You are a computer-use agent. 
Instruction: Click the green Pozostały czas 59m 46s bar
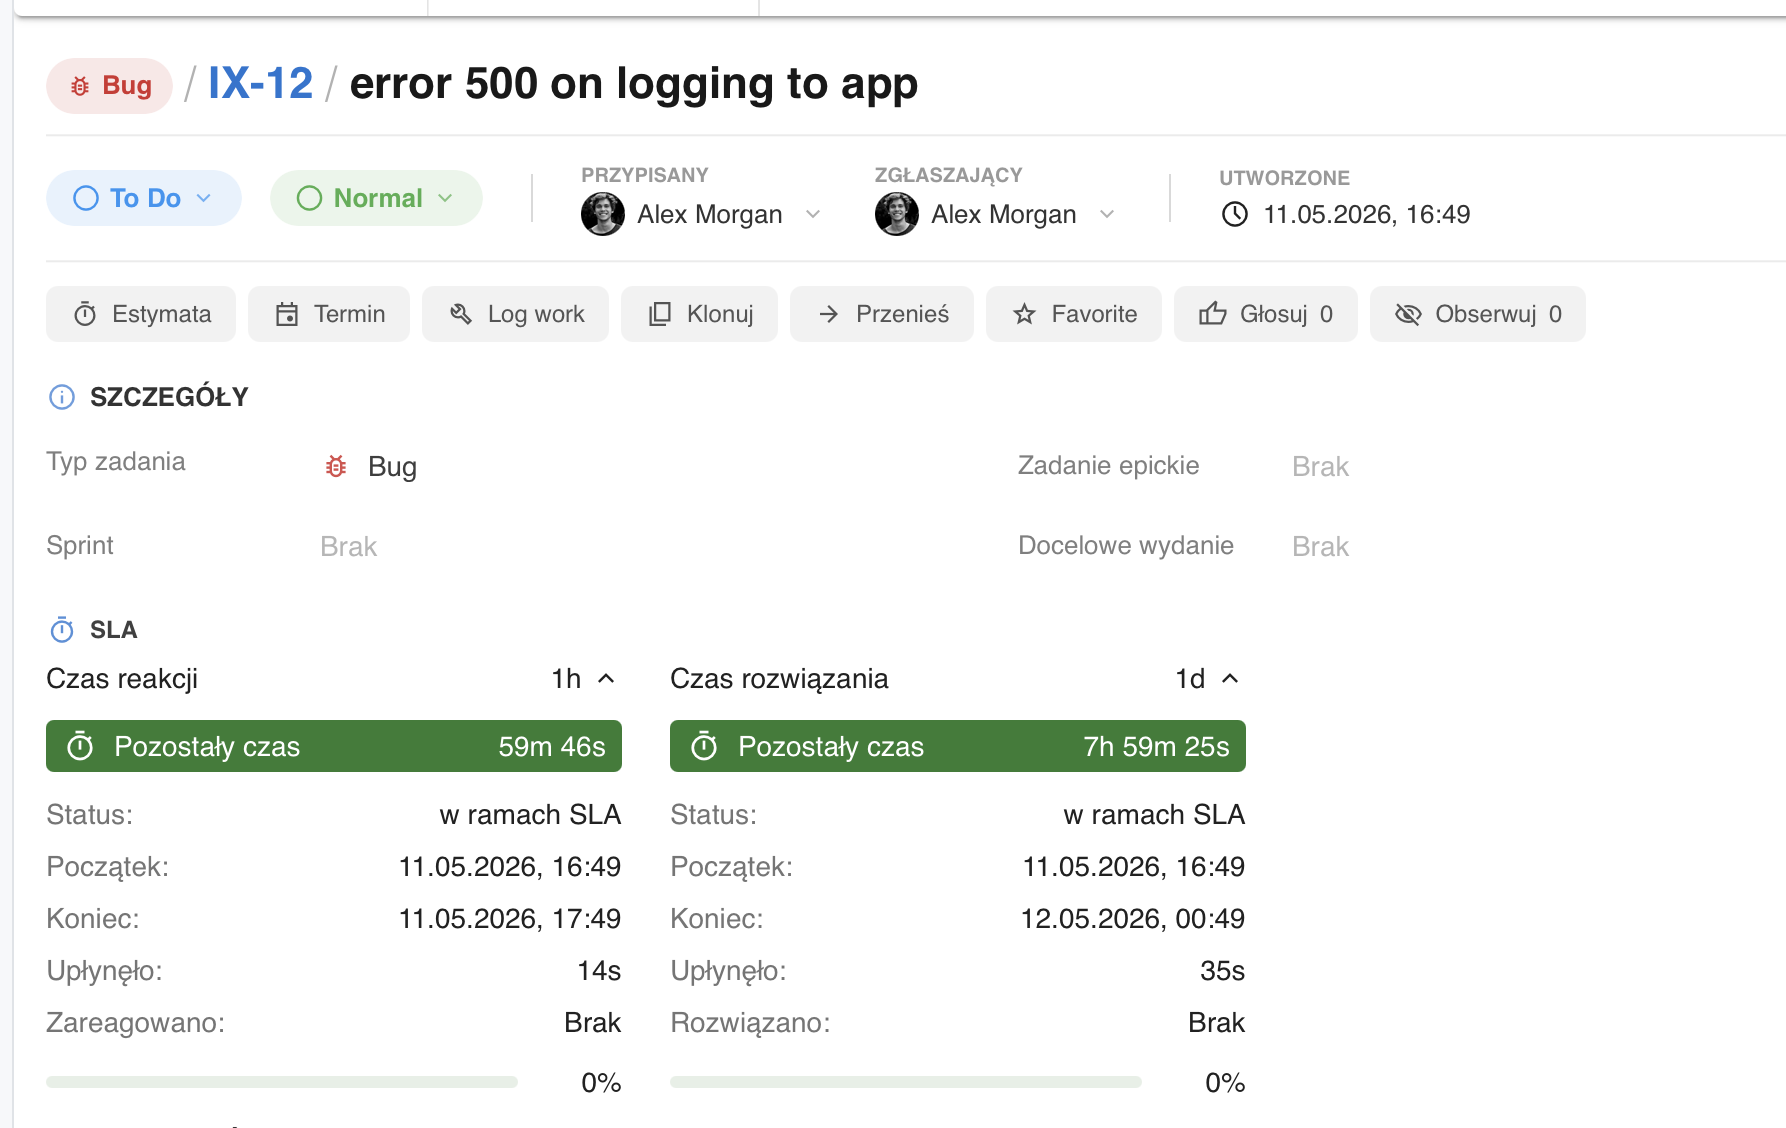point(334,746)
